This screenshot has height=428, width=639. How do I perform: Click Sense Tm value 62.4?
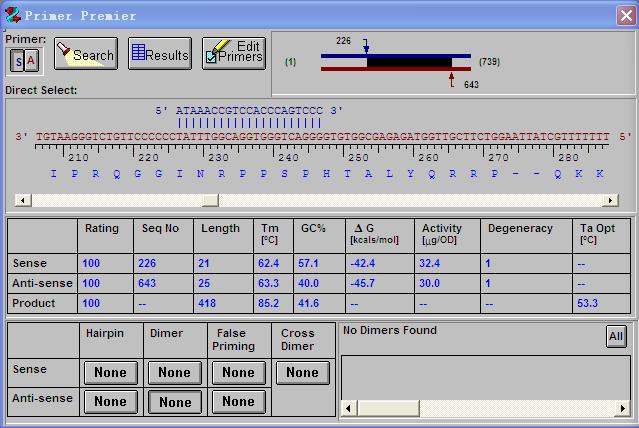pyautogui.click(x=269, y=263)
